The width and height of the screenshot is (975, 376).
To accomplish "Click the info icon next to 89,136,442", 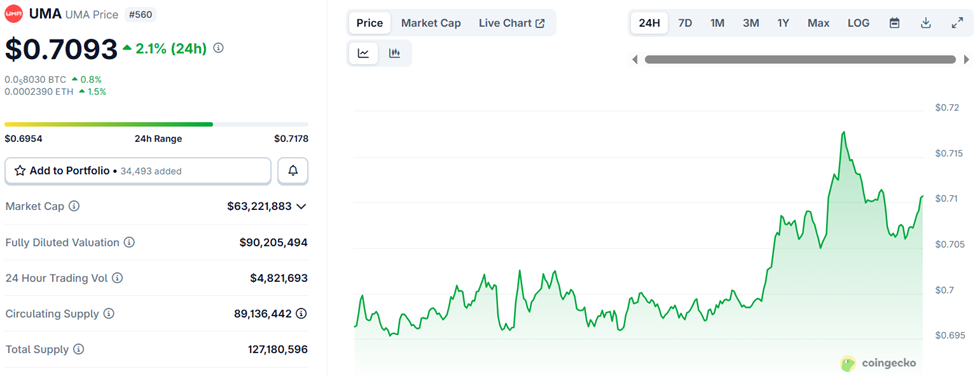I will tap(302, 314).
